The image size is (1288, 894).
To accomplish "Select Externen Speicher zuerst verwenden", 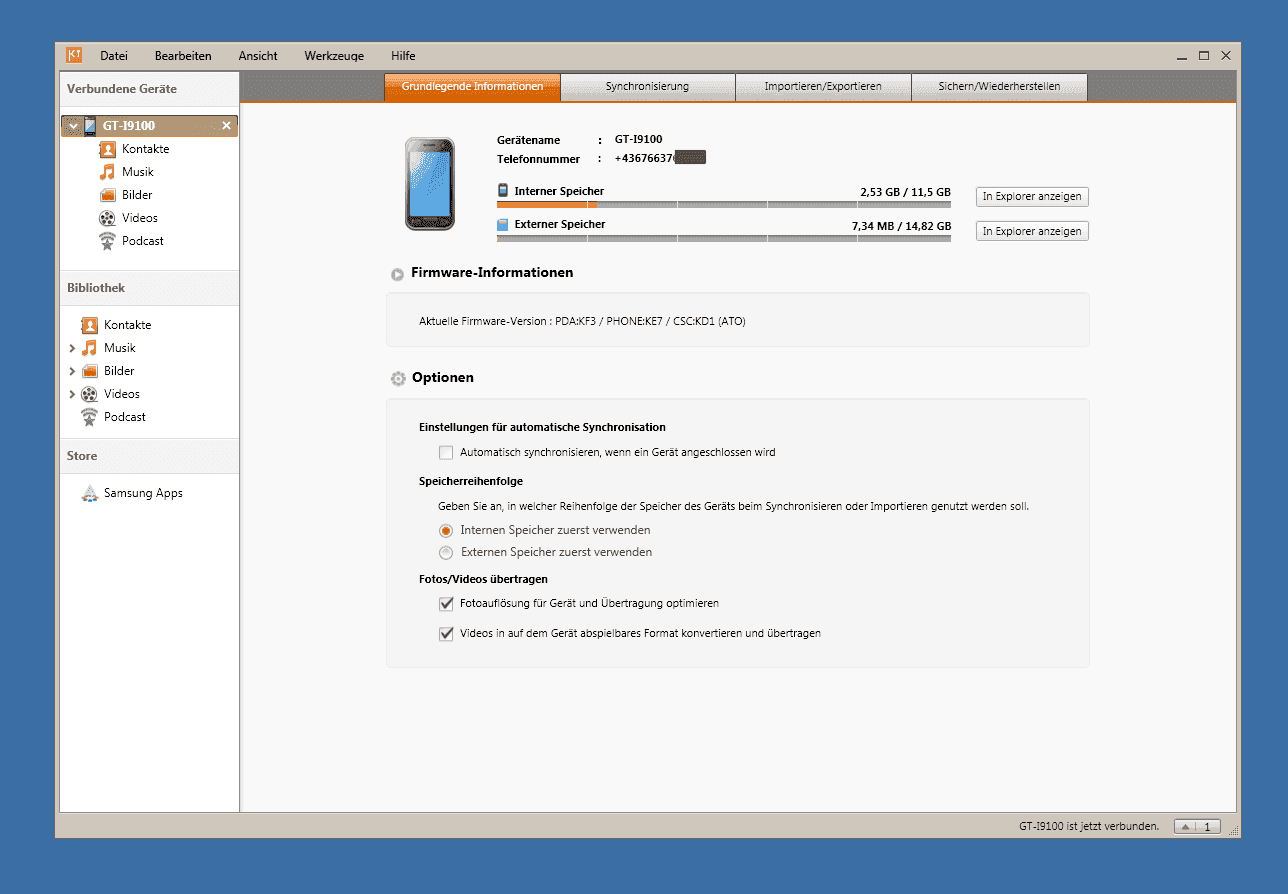I will pyautogui.click(x=446, y=552).
